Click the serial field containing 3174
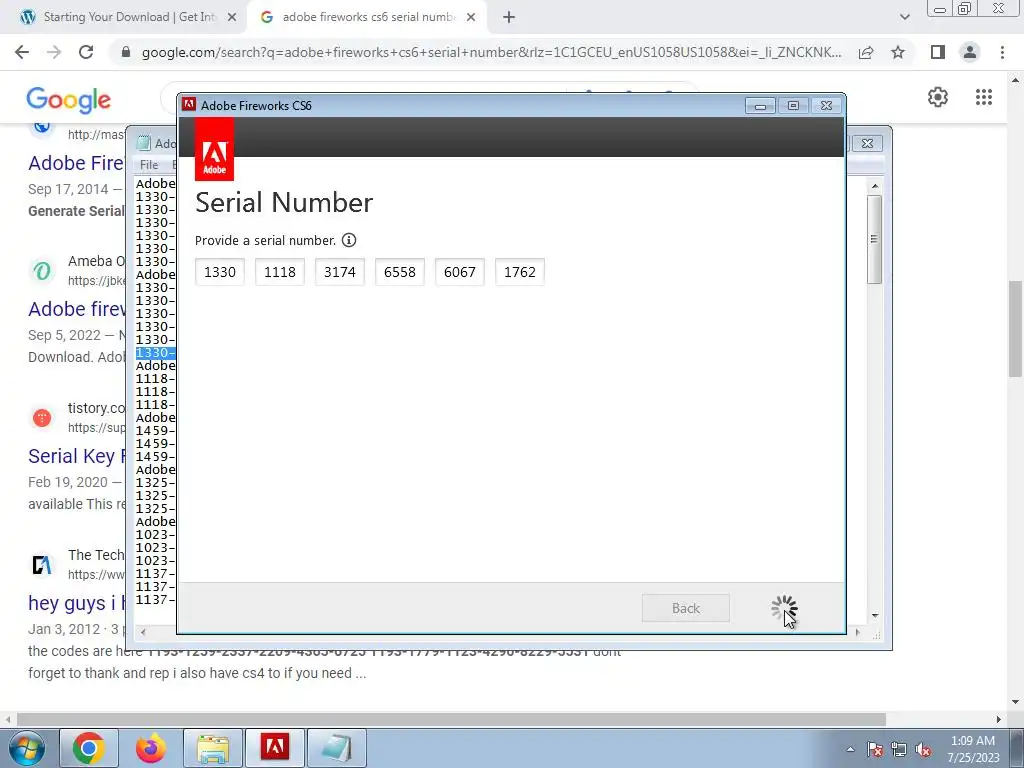The image size is (1024, 768). tap(340, 272)
